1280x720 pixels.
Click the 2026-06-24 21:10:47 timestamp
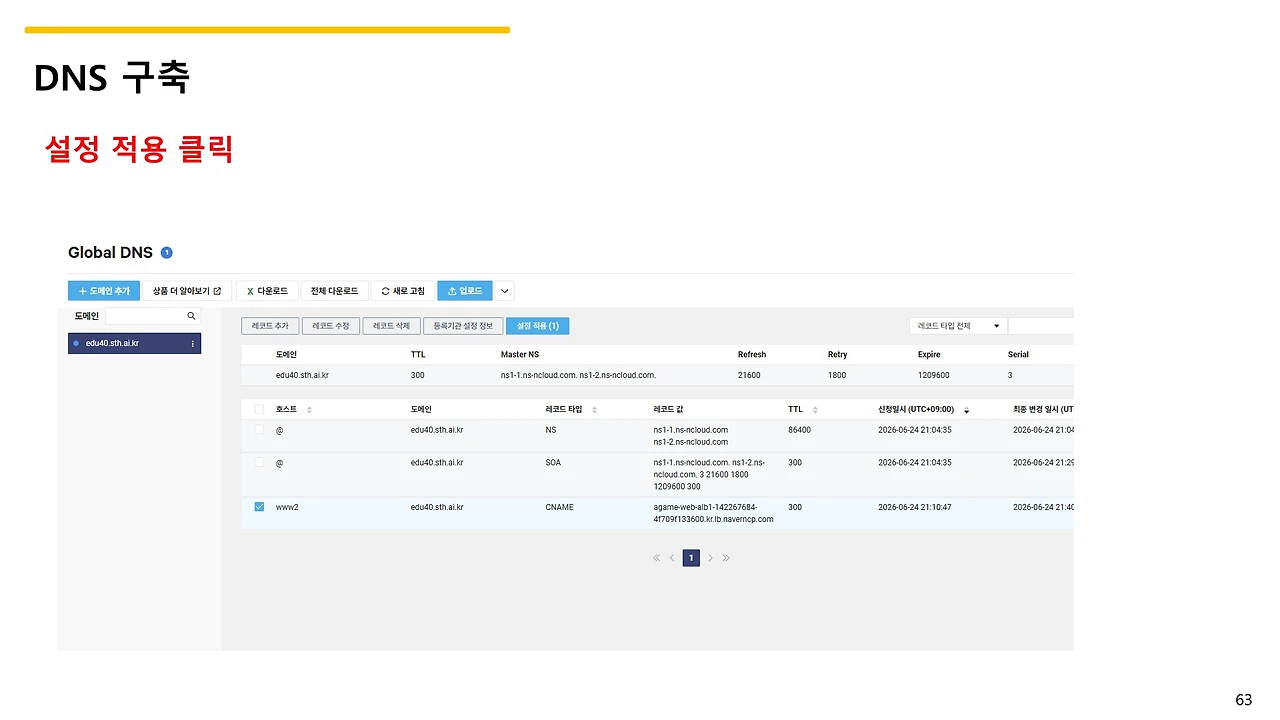click(x=915, y=507)
